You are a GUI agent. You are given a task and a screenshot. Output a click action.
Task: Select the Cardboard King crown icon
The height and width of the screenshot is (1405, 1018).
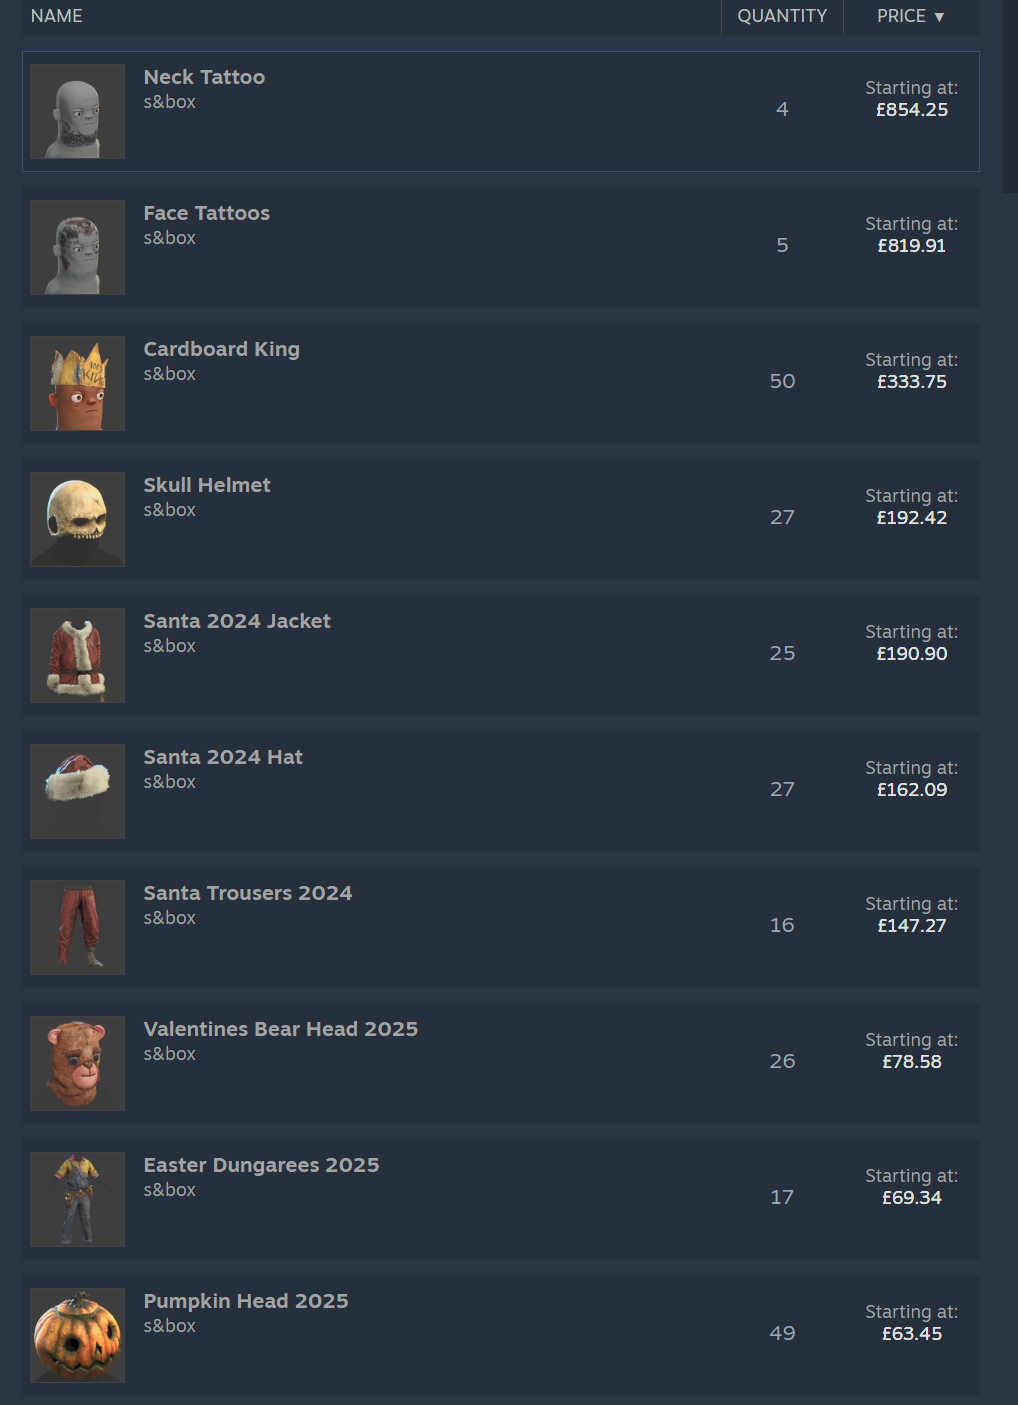tap(77, 383)
